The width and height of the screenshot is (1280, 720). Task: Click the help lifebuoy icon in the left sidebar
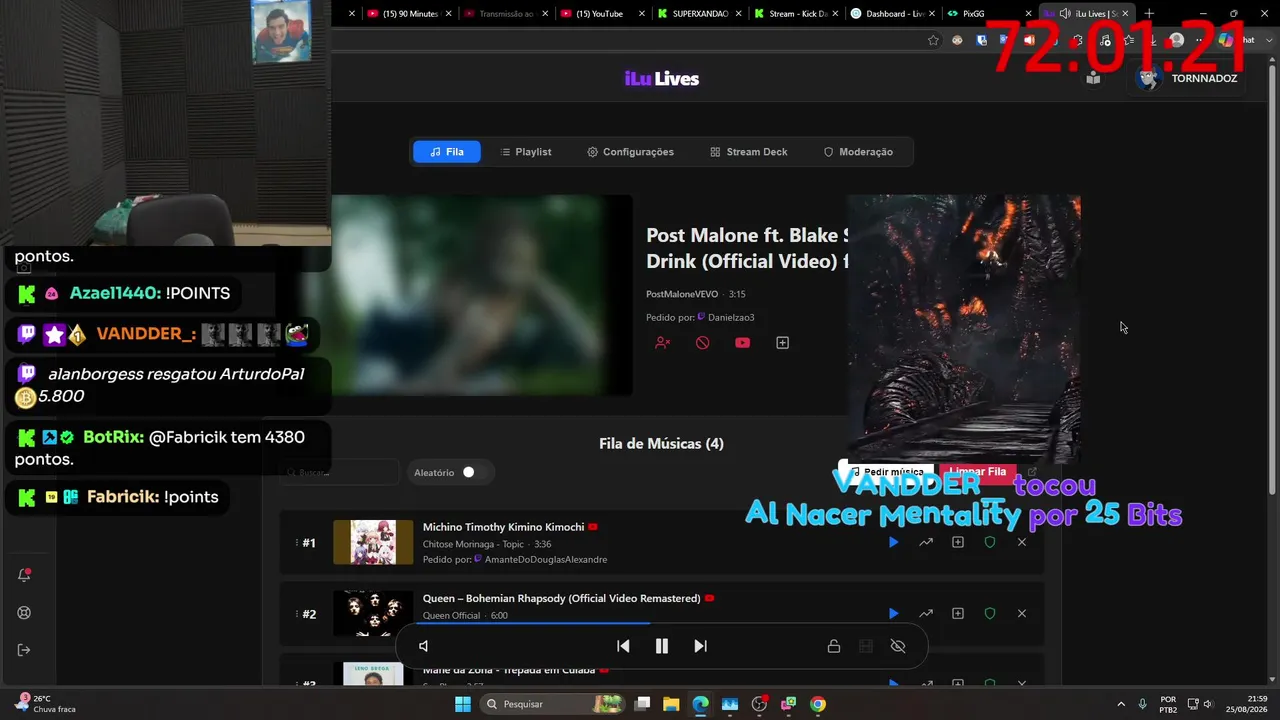25,613
